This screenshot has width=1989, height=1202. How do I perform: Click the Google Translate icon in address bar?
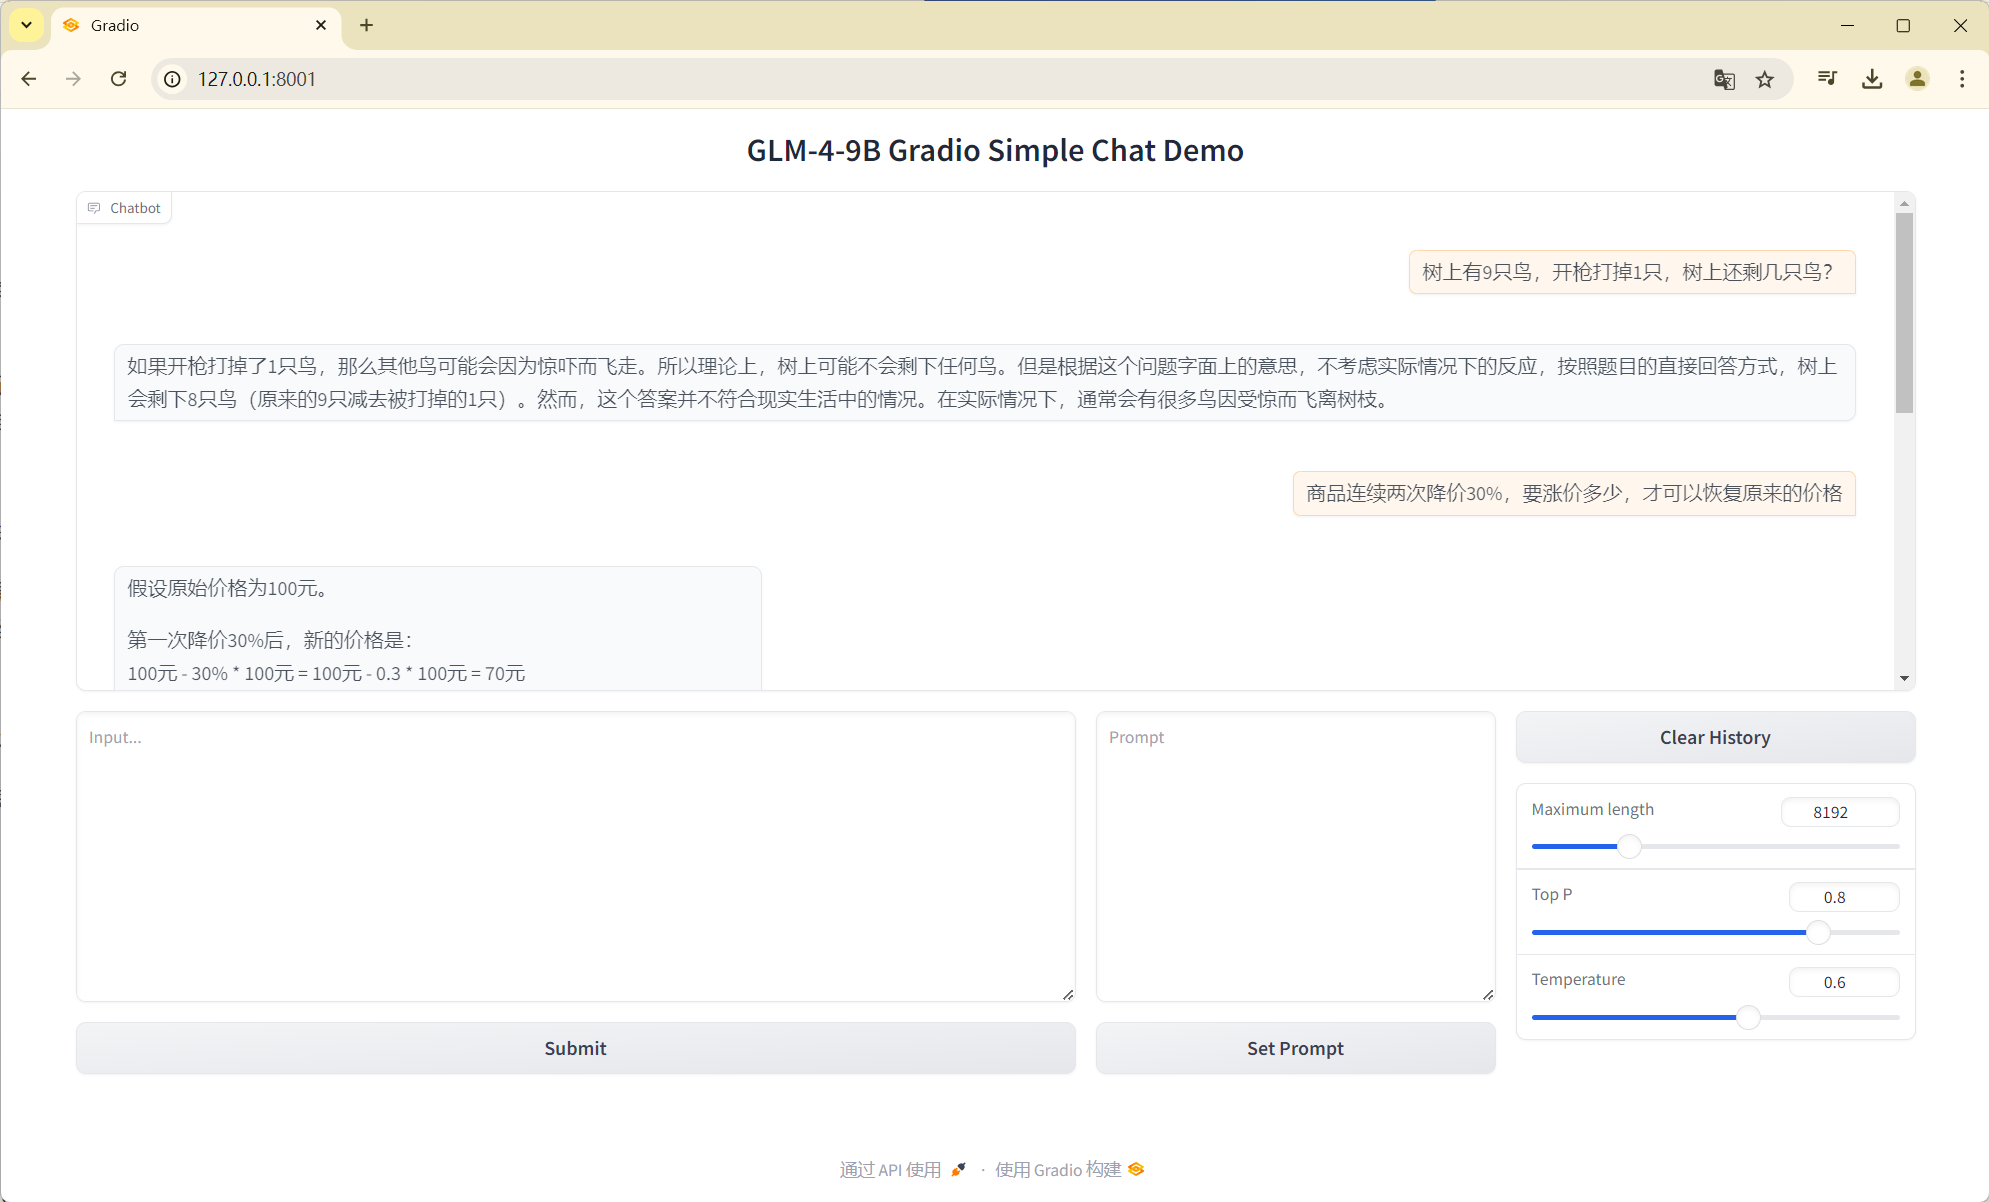click(x=1724, y=79)
